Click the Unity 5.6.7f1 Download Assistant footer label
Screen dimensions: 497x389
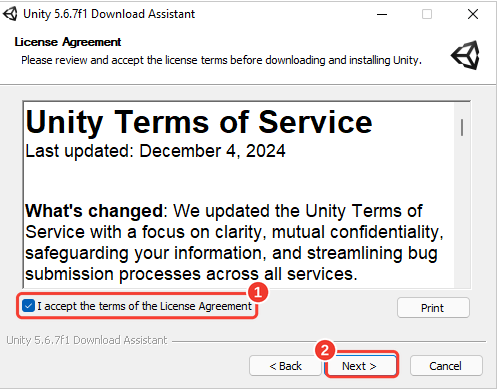pyautogui.click(x=86, y=340)
